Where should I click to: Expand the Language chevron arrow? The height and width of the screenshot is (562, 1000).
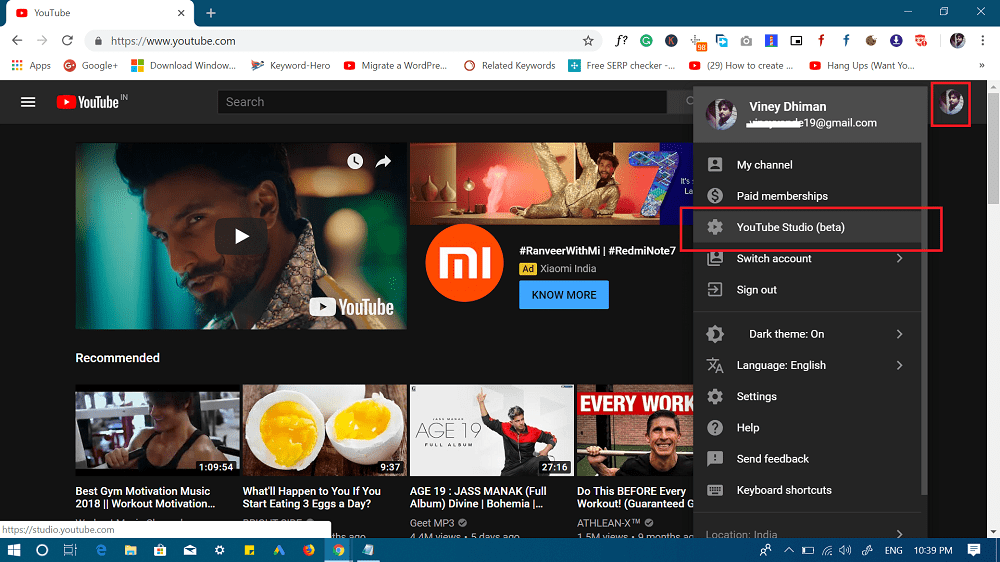[899, 365]
